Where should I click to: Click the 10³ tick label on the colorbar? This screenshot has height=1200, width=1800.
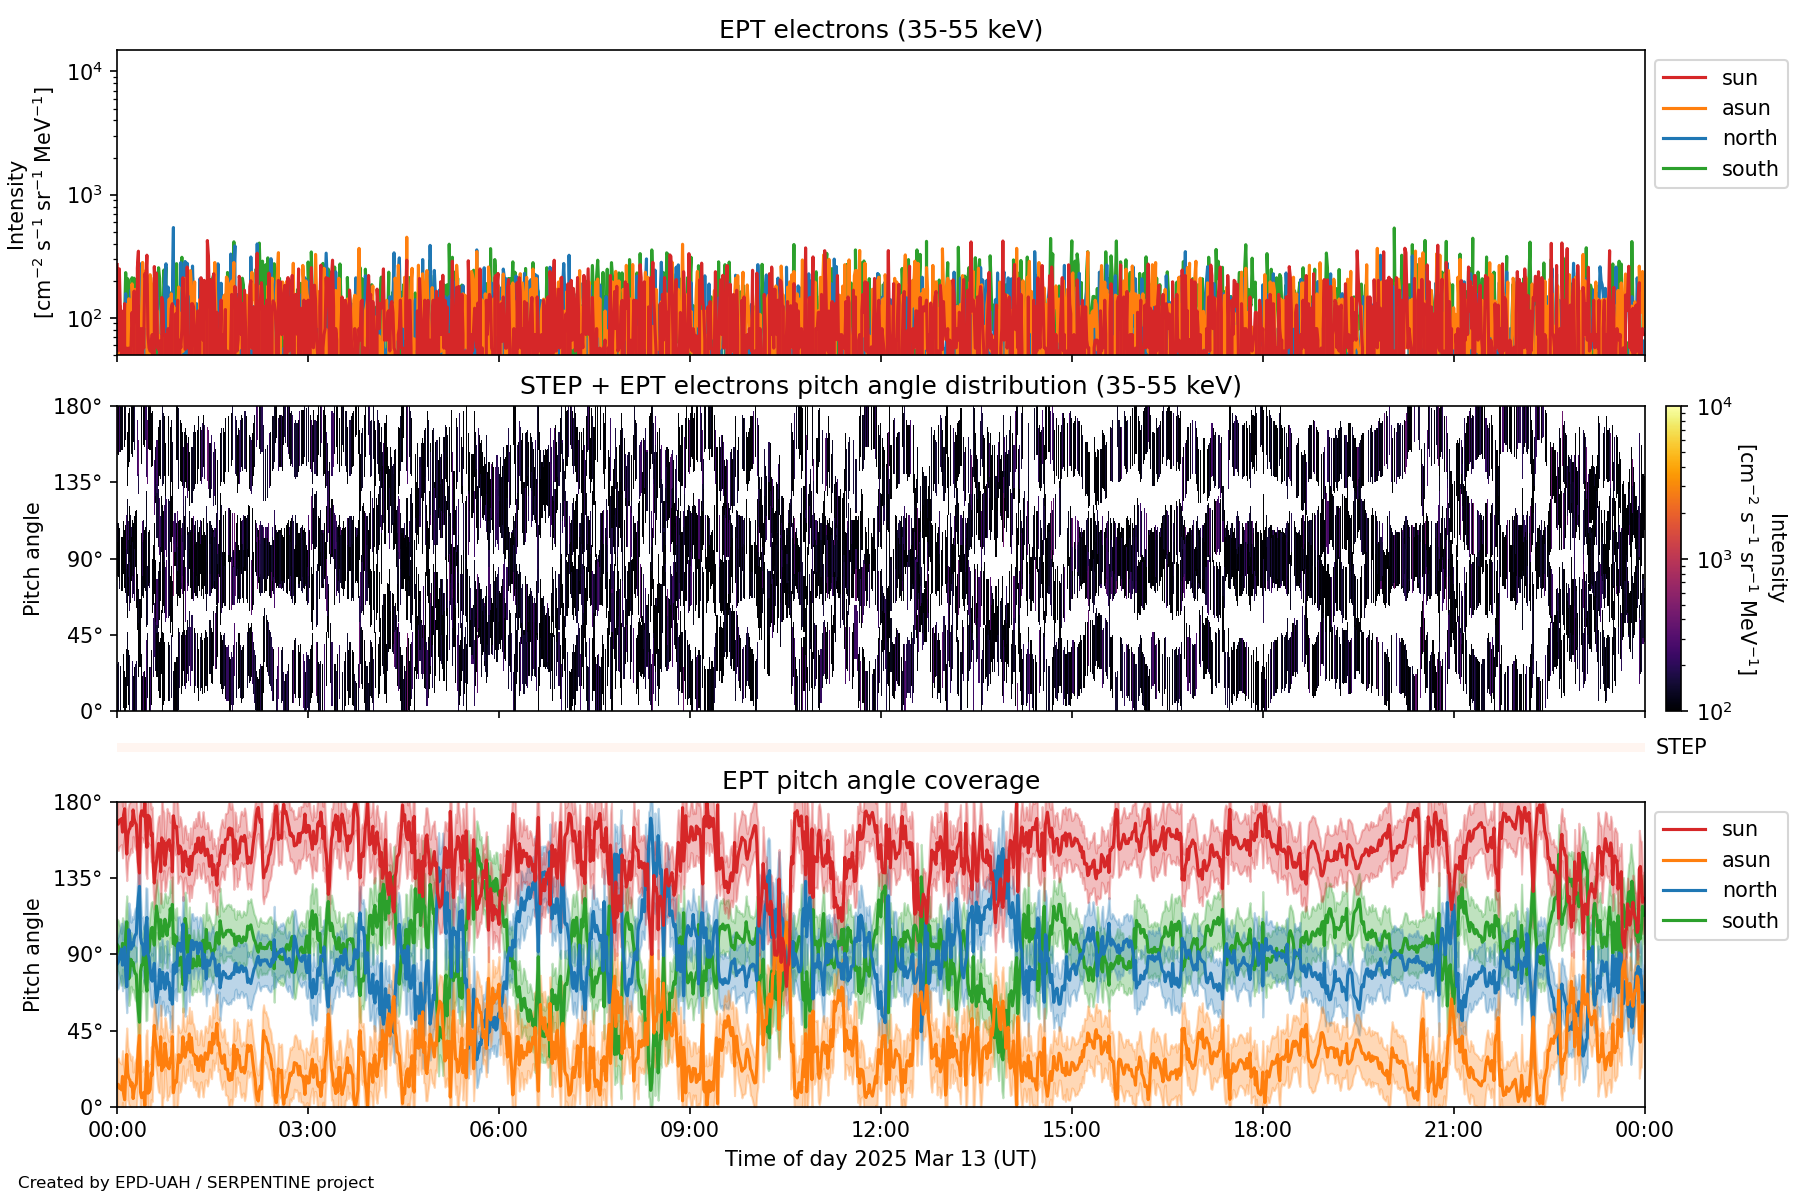click(x=1714, y=560)
